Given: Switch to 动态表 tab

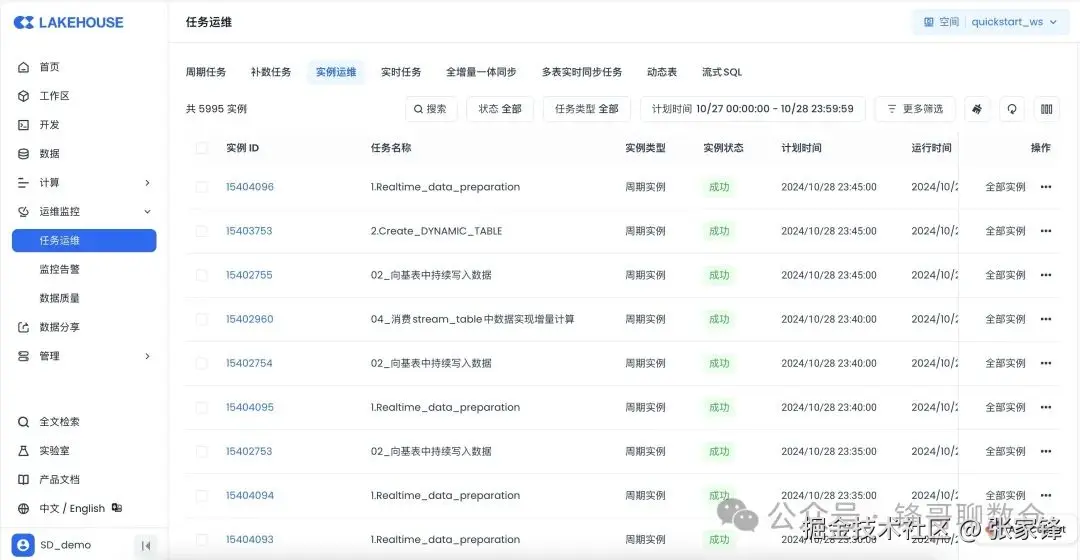Looking at the screenshot, I should (x=662, y=72).
